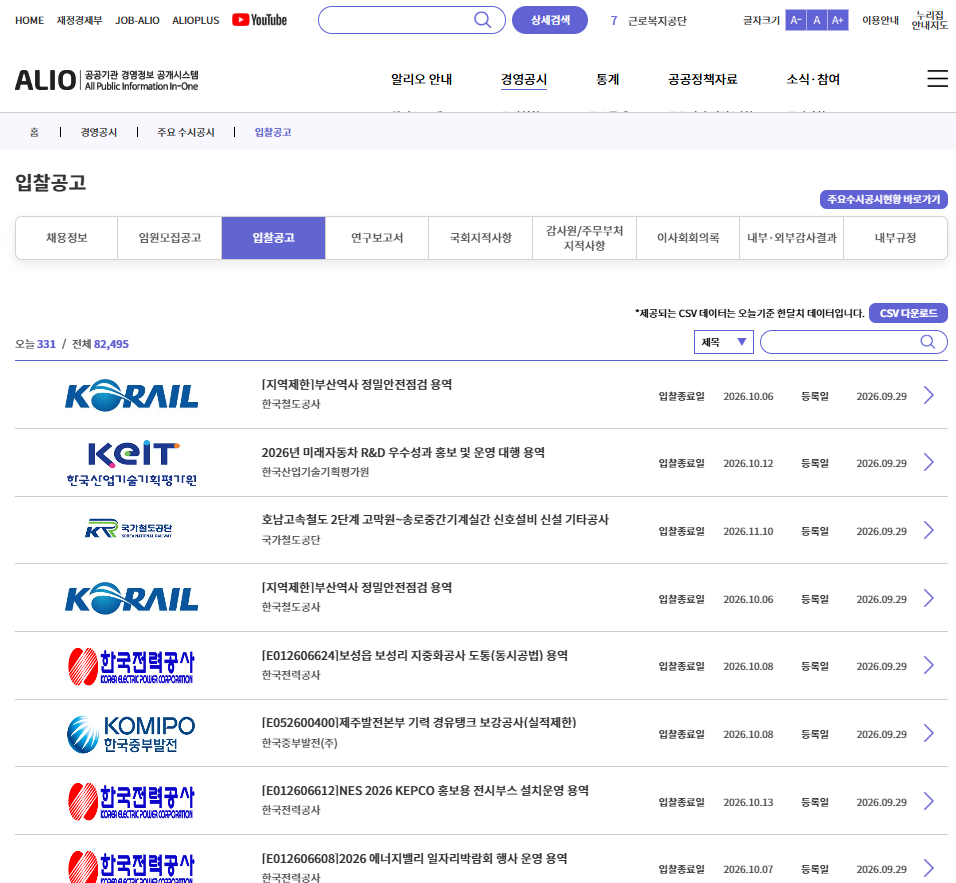
Task: Click 입찰공고 in breadcrumb
Action: click(x=273, y=132)
